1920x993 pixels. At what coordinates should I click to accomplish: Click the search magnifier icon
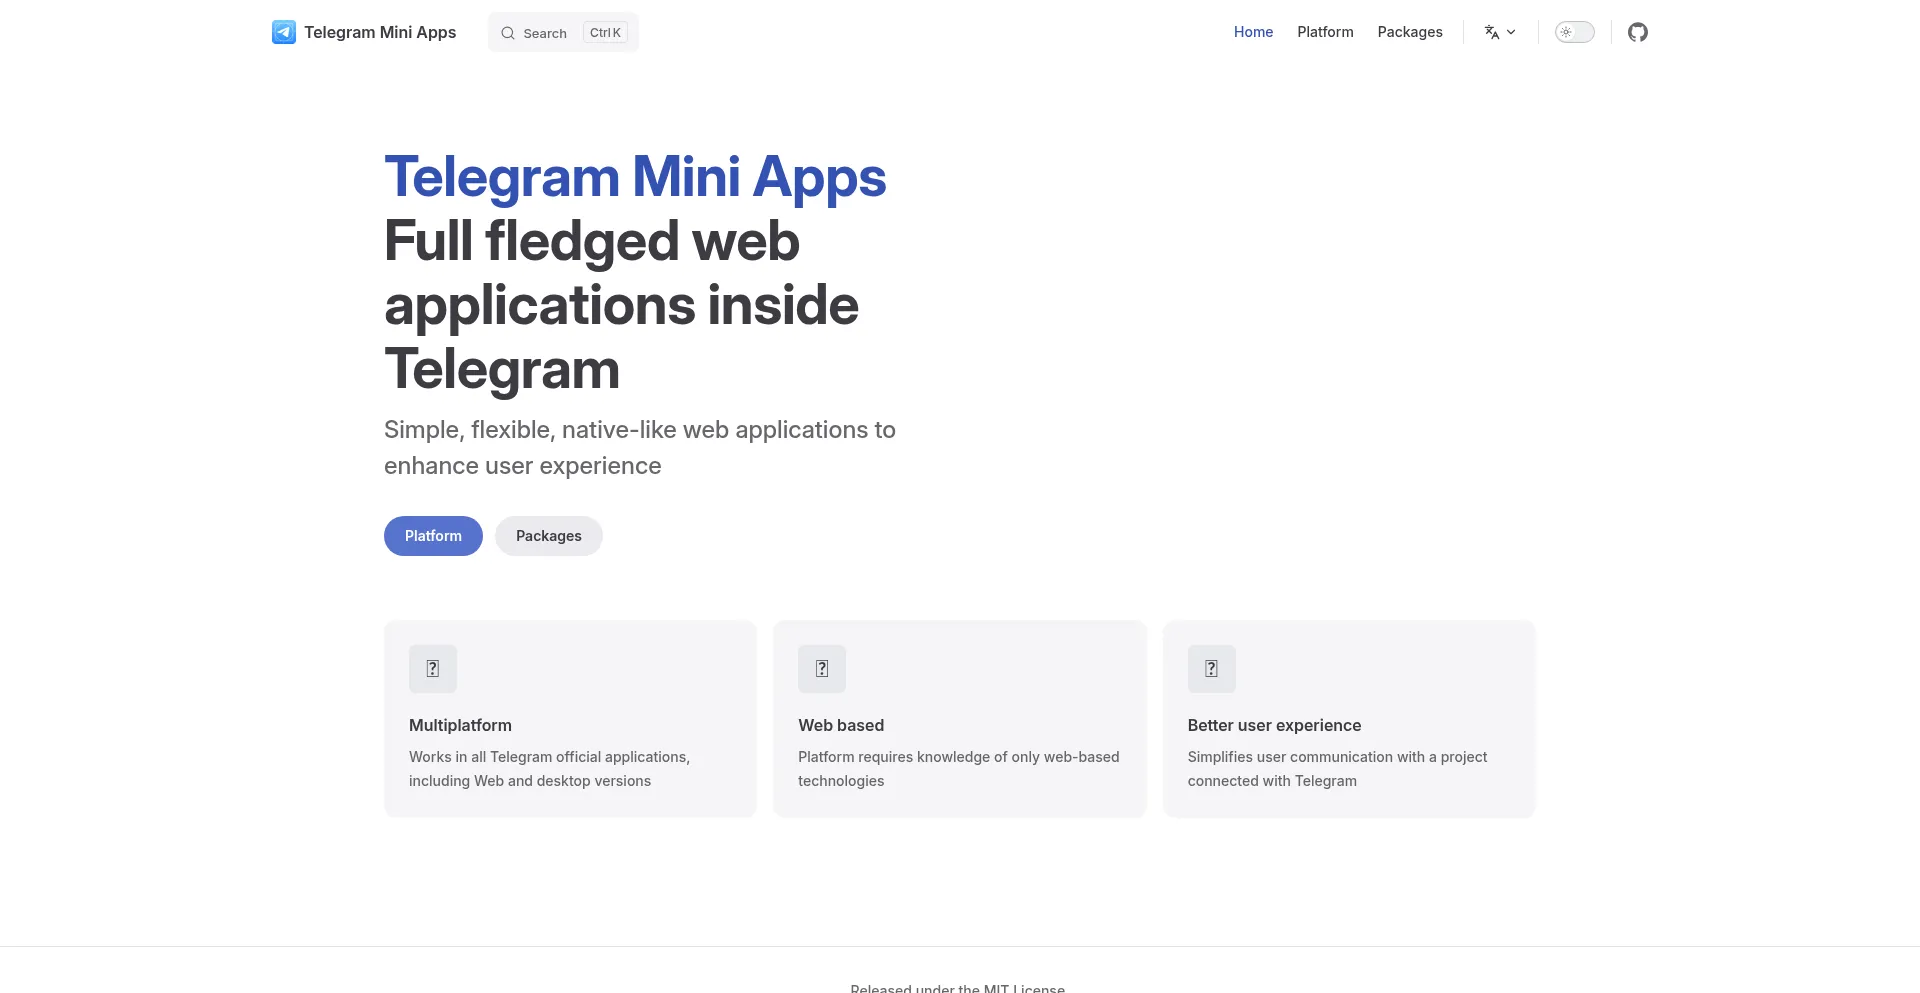(508, 33)
